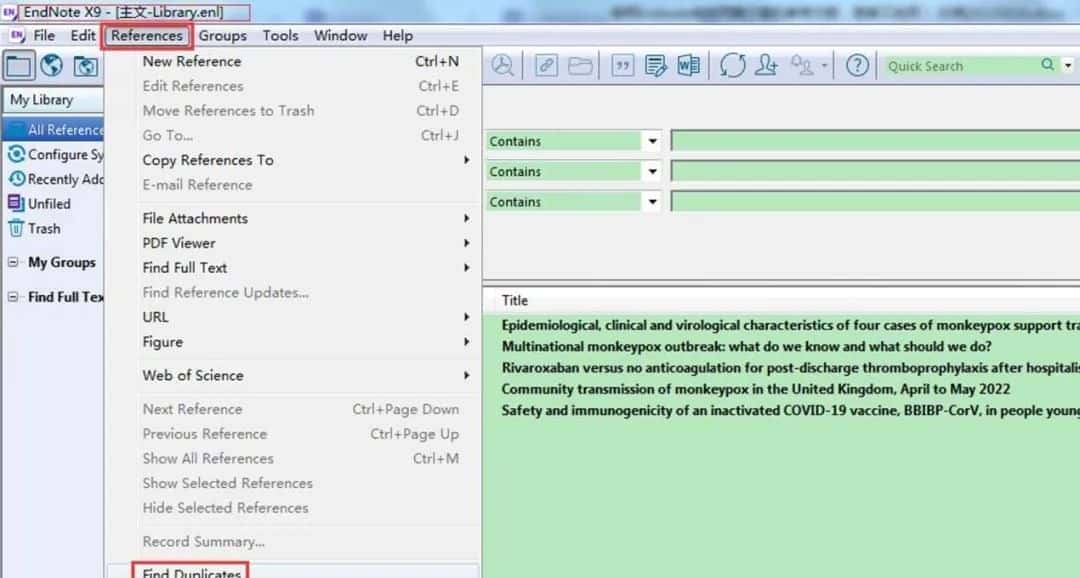Image resolution: width=1080 pixels, height=578 pixels.
Task: Select the Trash item in sidebar
Action: [x=44, y=229]
